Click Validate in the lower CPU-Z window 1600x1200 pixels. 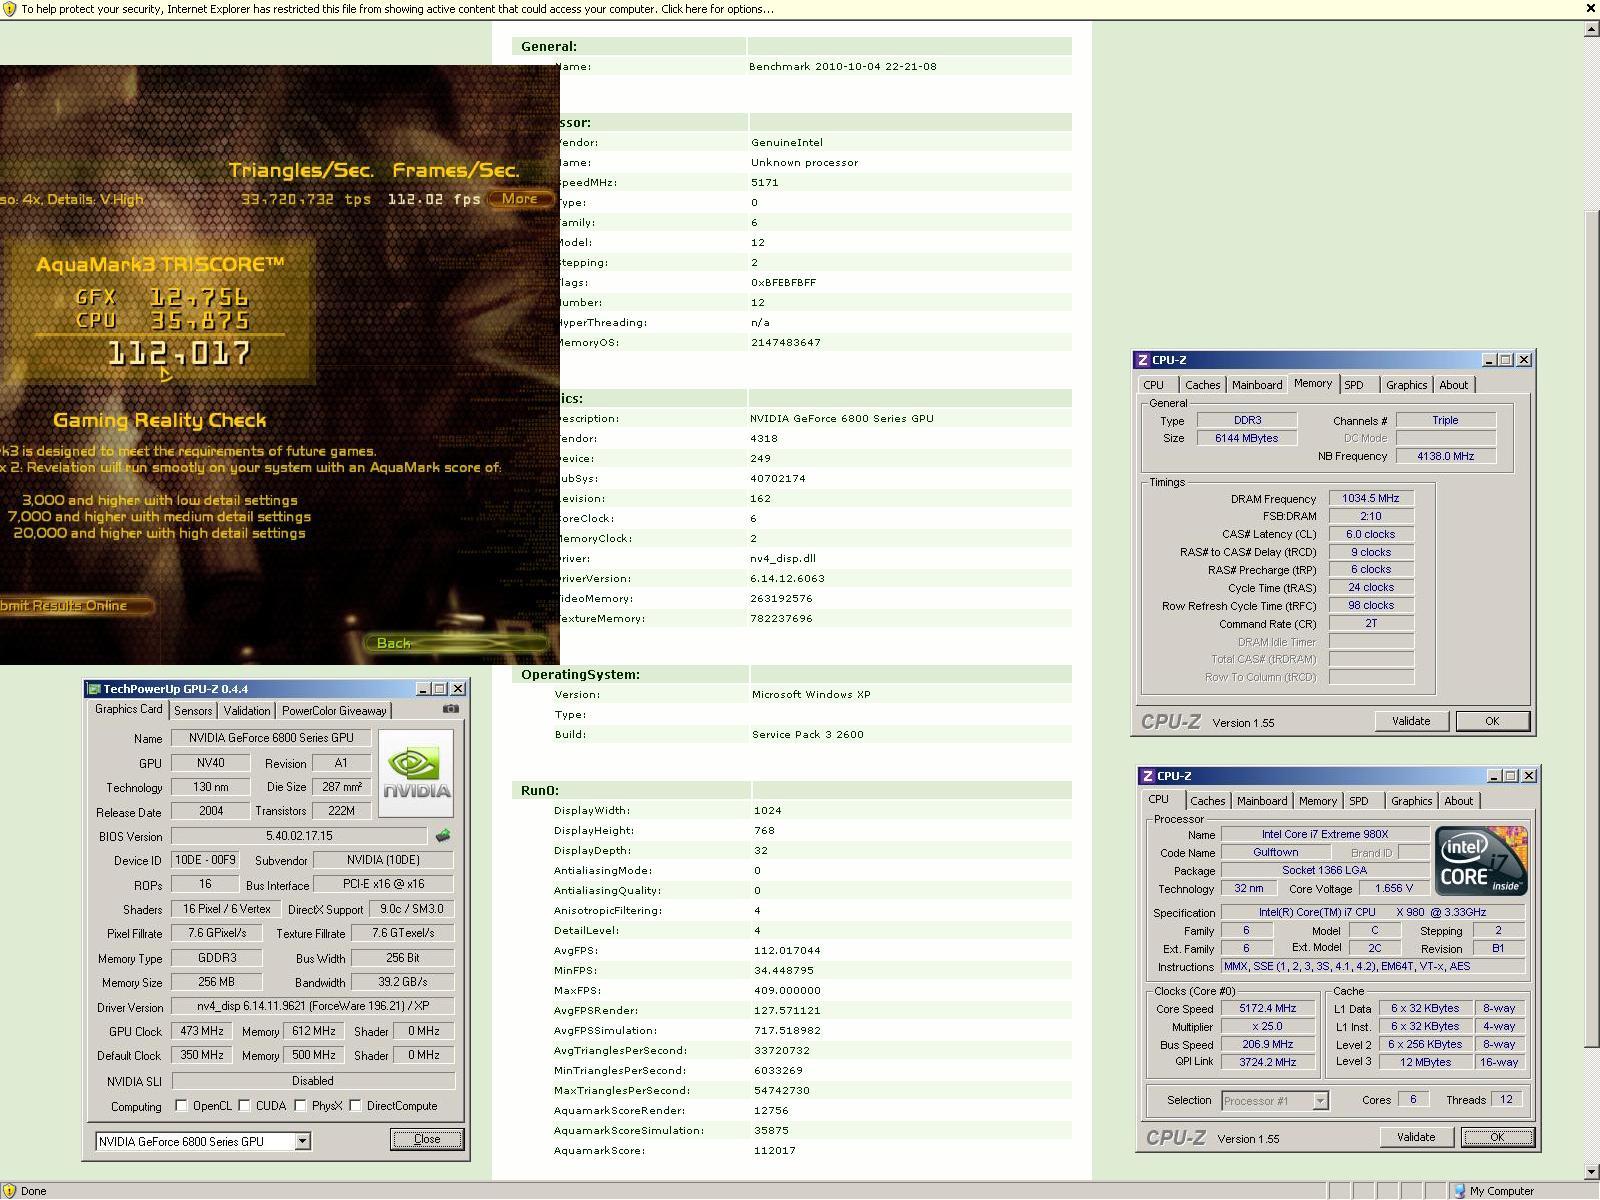coord(1416,1137)
